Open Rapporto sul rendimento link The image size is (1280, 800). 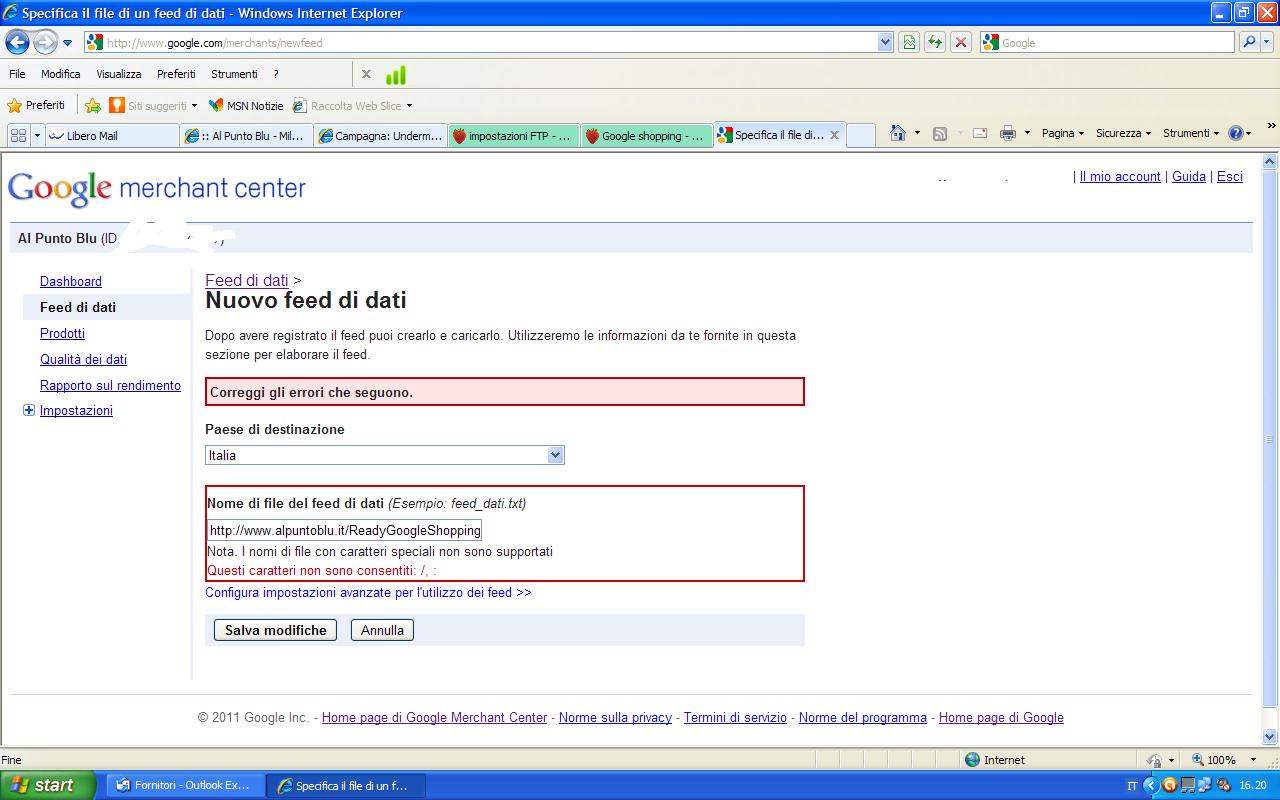pos(110,386)
